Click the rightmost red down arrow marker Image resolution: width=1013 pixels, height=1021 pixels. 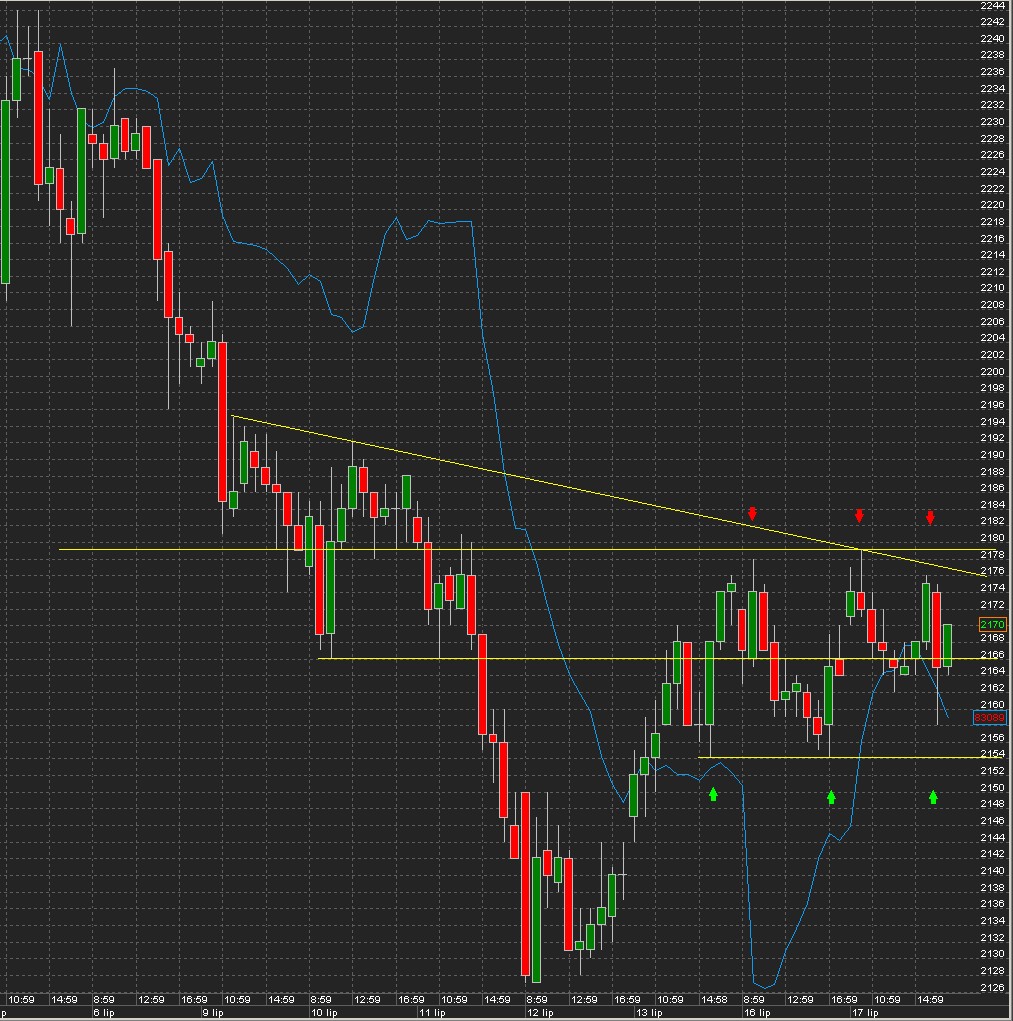click(930, 518)
